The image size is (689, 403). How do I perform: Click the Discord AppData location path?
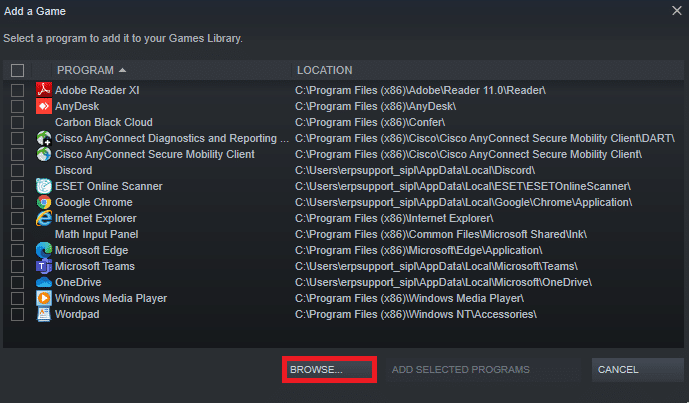pyautogui.click(x=415, y=171)
